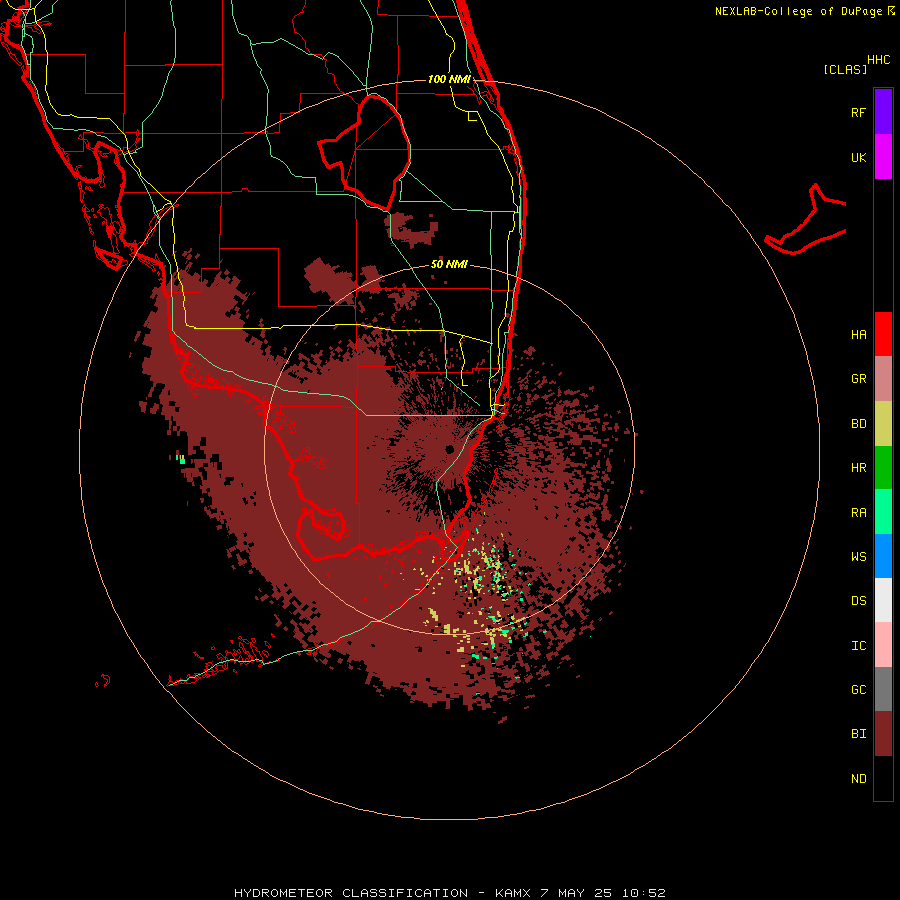Screen dimensions: 900x900
Task: Click the GR pink legend swatch
Action: point(883,378)
